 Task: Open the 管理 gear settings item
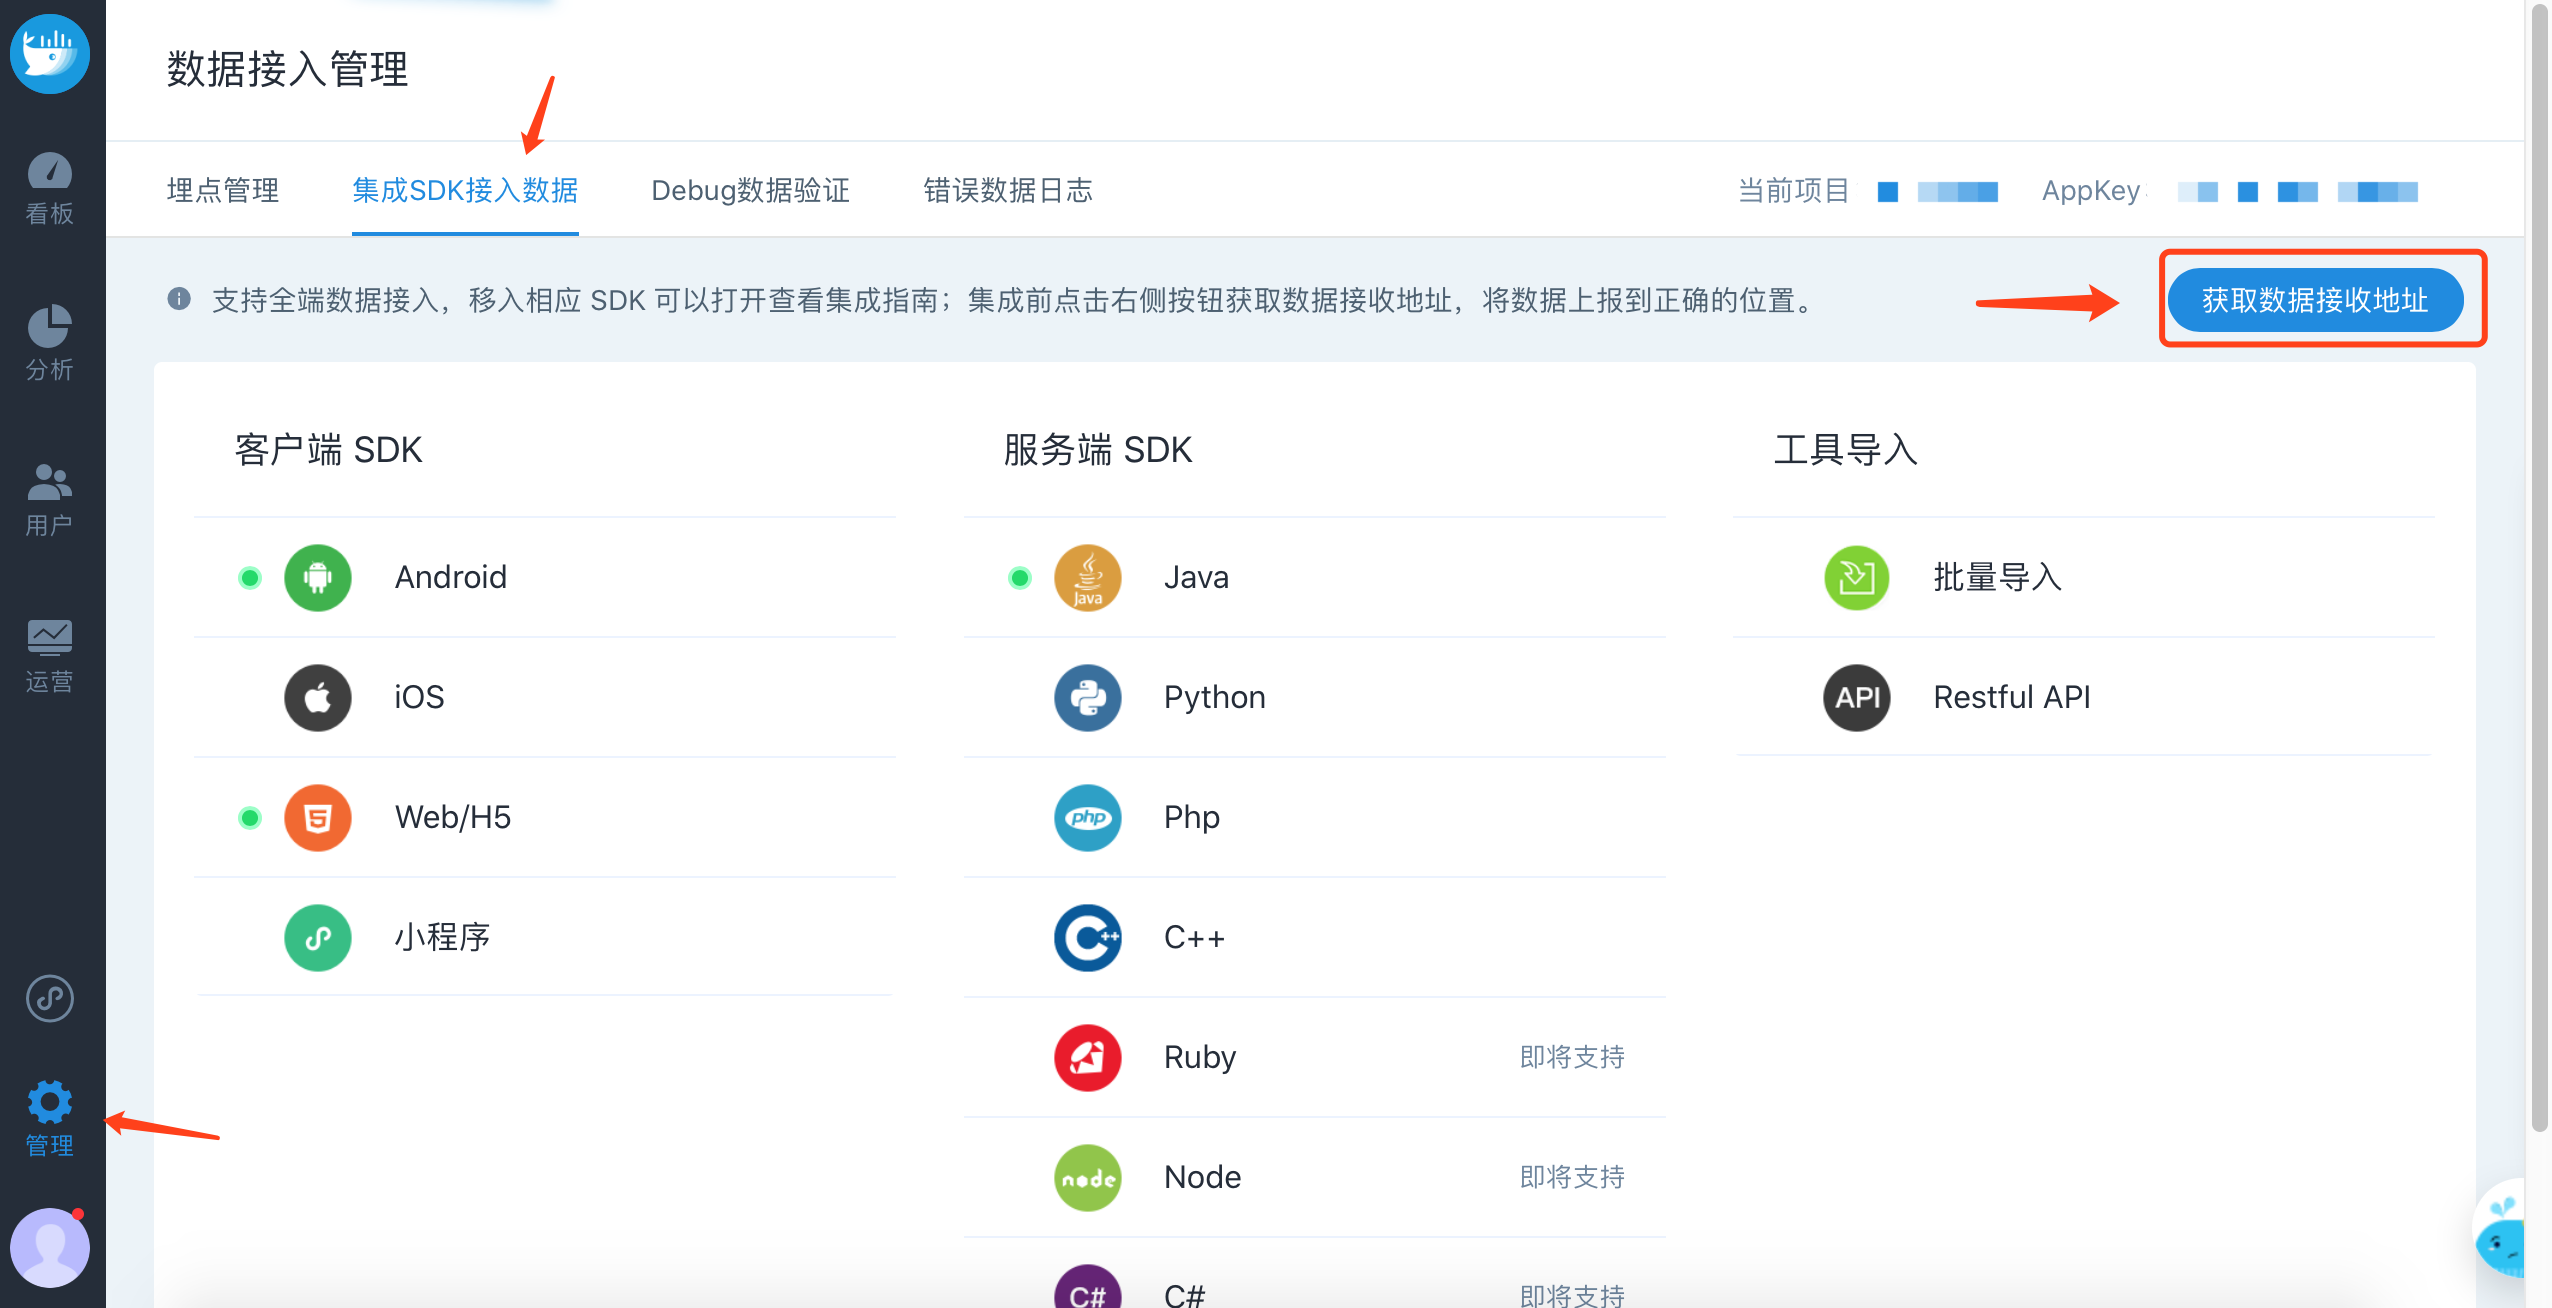click(x=50, y=1118)
